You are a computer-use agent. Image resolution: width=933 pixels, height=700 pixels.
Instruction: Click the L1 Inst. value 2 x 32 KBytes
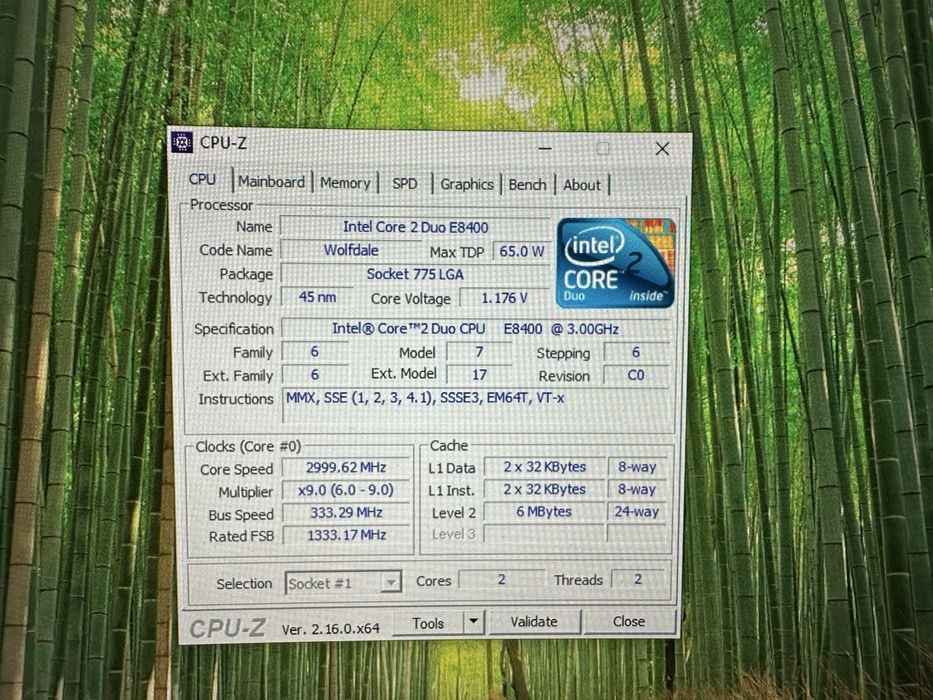[x=544, y=489]
